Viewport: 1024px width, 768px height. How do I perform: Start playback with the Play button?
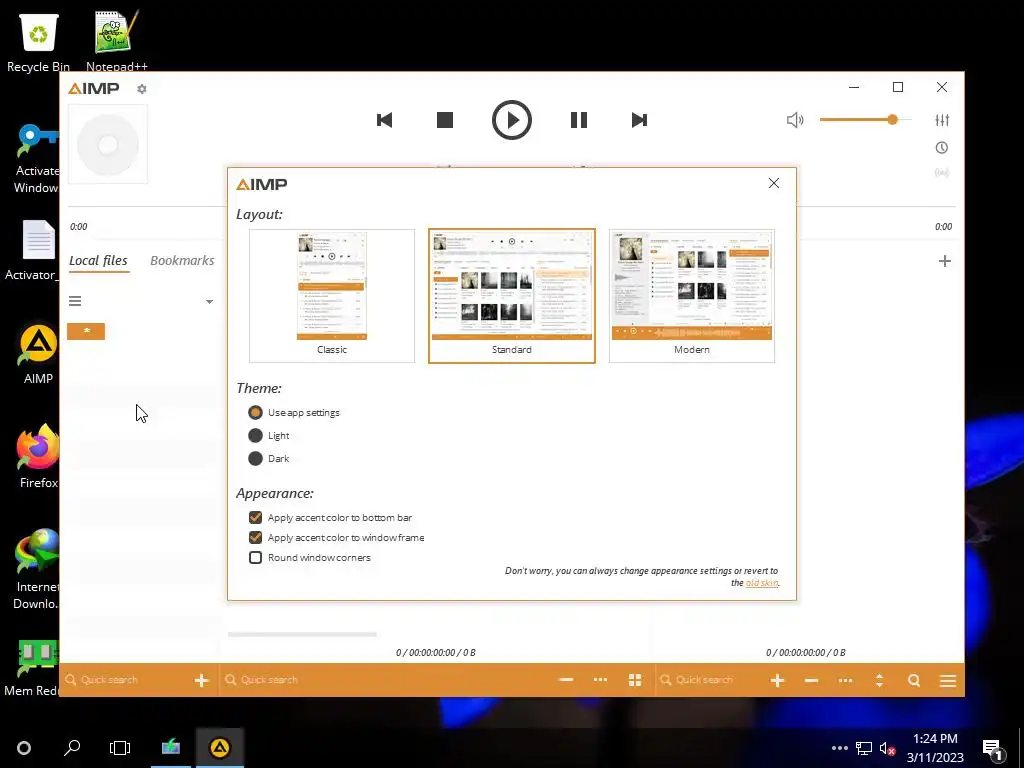512,120
